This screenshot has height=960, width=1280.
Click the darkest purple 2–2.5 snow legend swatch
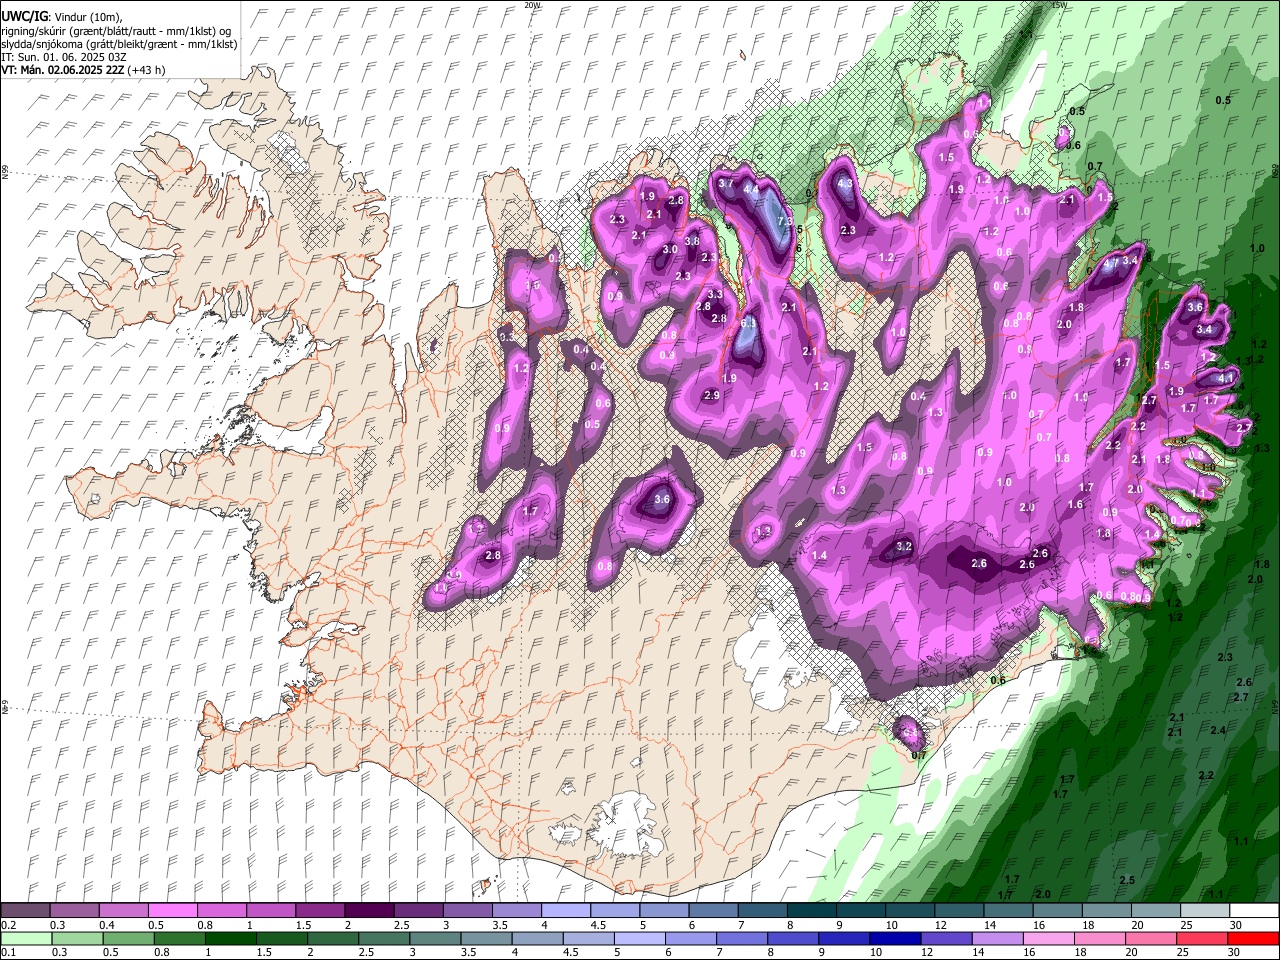[368, 911]
